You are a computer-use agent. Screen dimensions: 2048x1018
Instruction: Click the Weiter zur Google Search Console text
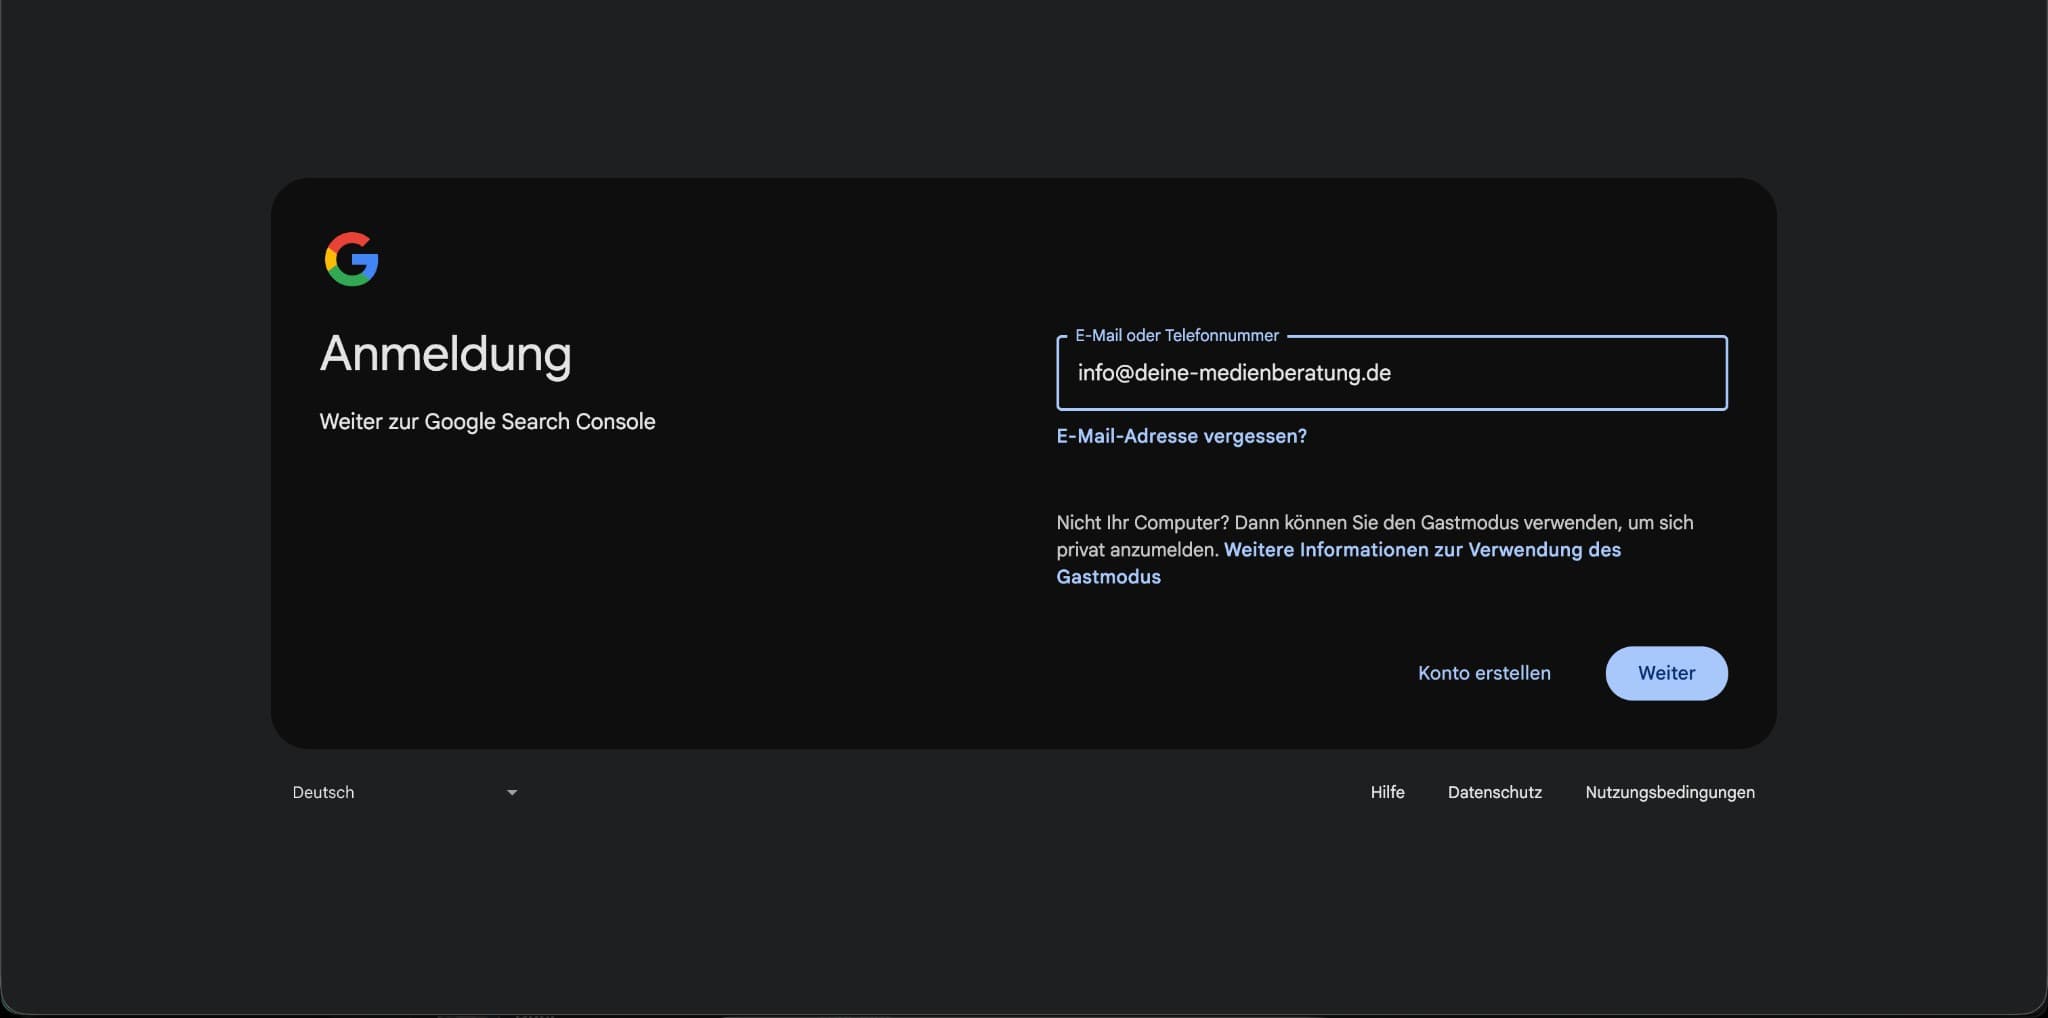click(x=487, y=421)
